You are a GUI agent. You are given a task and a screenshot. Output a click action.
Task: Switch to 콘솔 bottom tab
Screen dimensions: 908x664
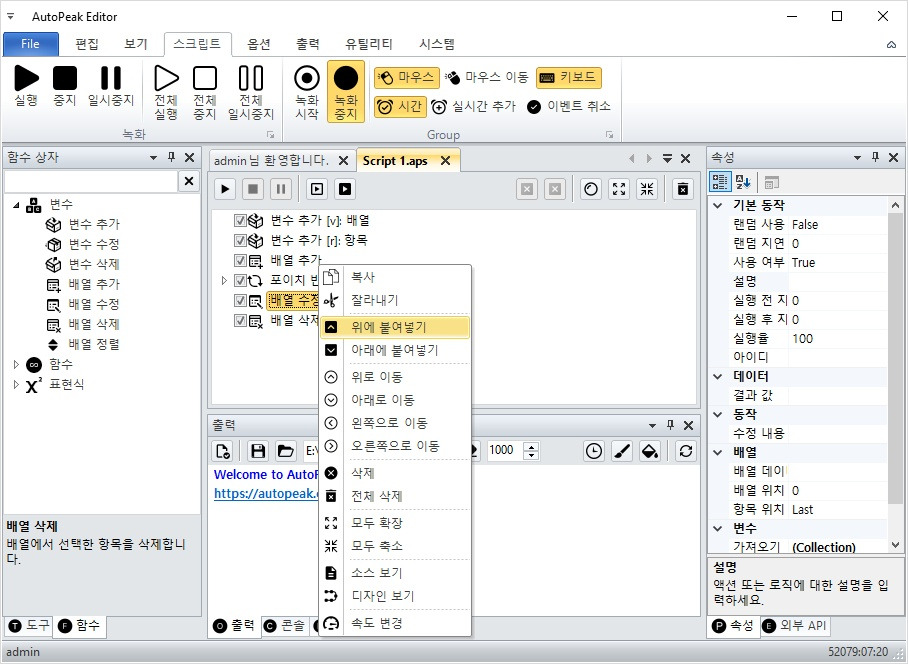tap(285, 625)
